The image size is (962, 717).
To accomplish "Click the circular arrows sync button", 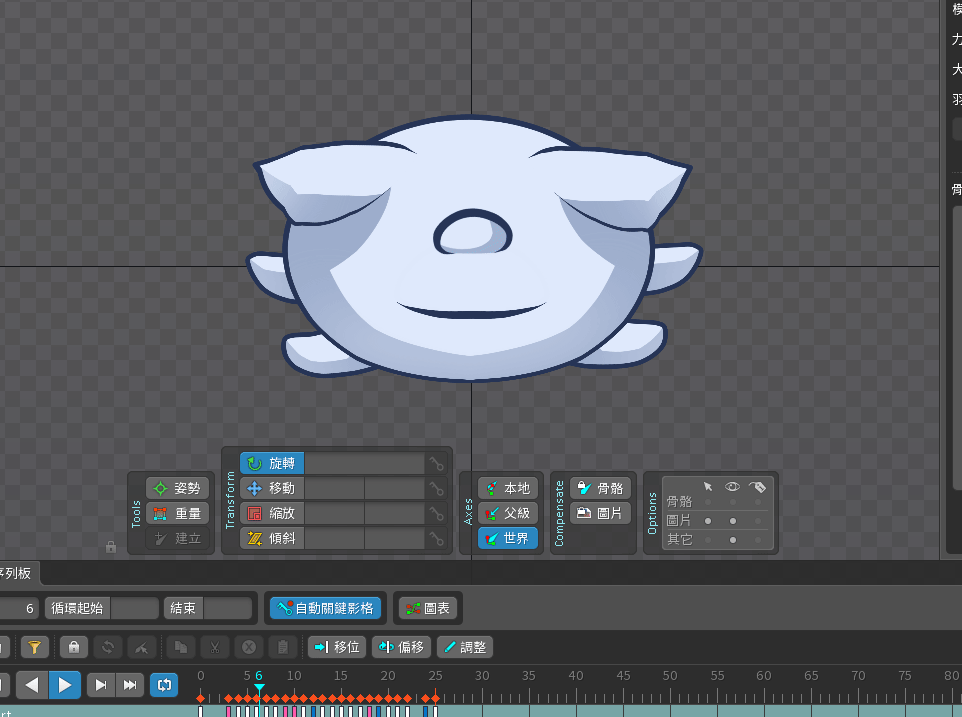I will point(108,647).
